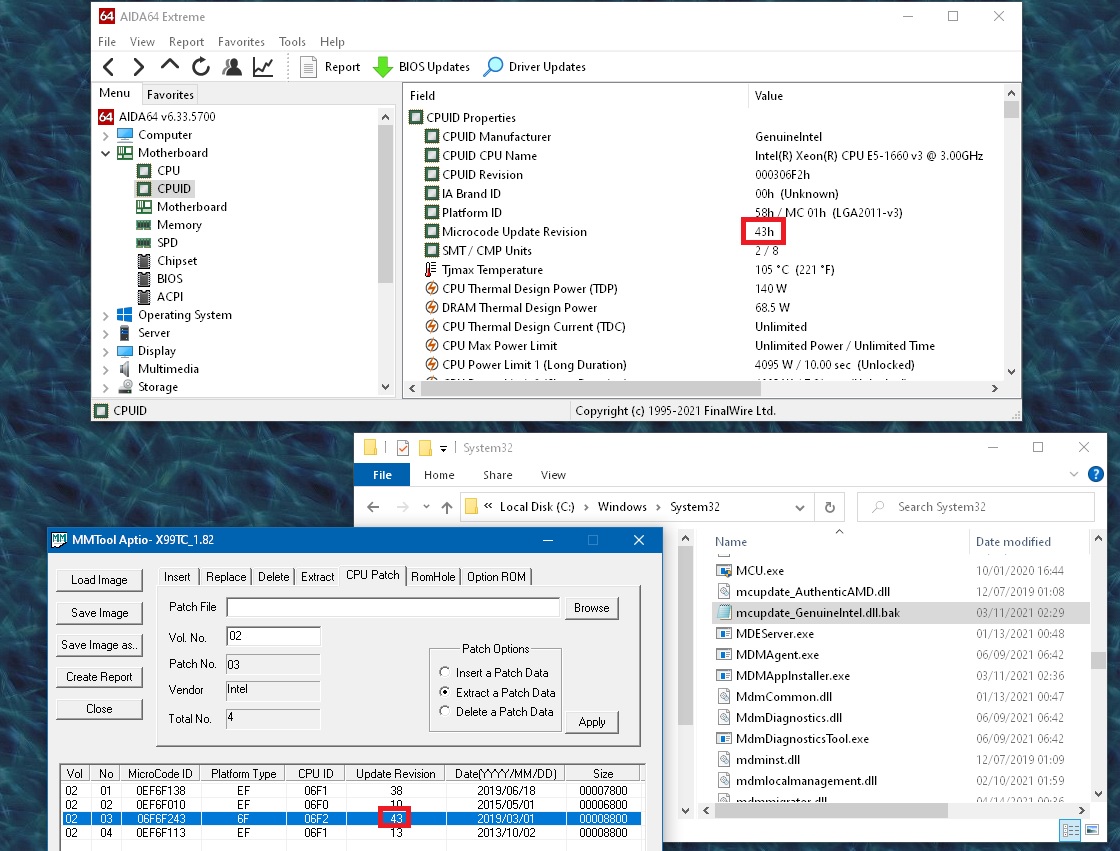Click Save Image button in MMTool
This screenshot has height=851, width=1120.
pyautogui.click(x=99, y=613)
